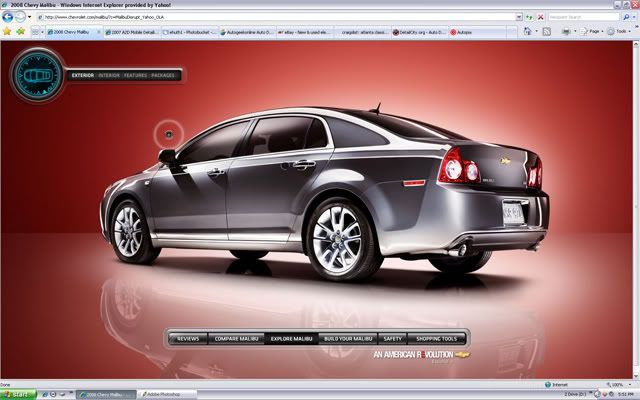Image resolution: width=640 pixels, height=400 pixels.
Task: Select the EXTERIOR view option
Action: (83, 76)
